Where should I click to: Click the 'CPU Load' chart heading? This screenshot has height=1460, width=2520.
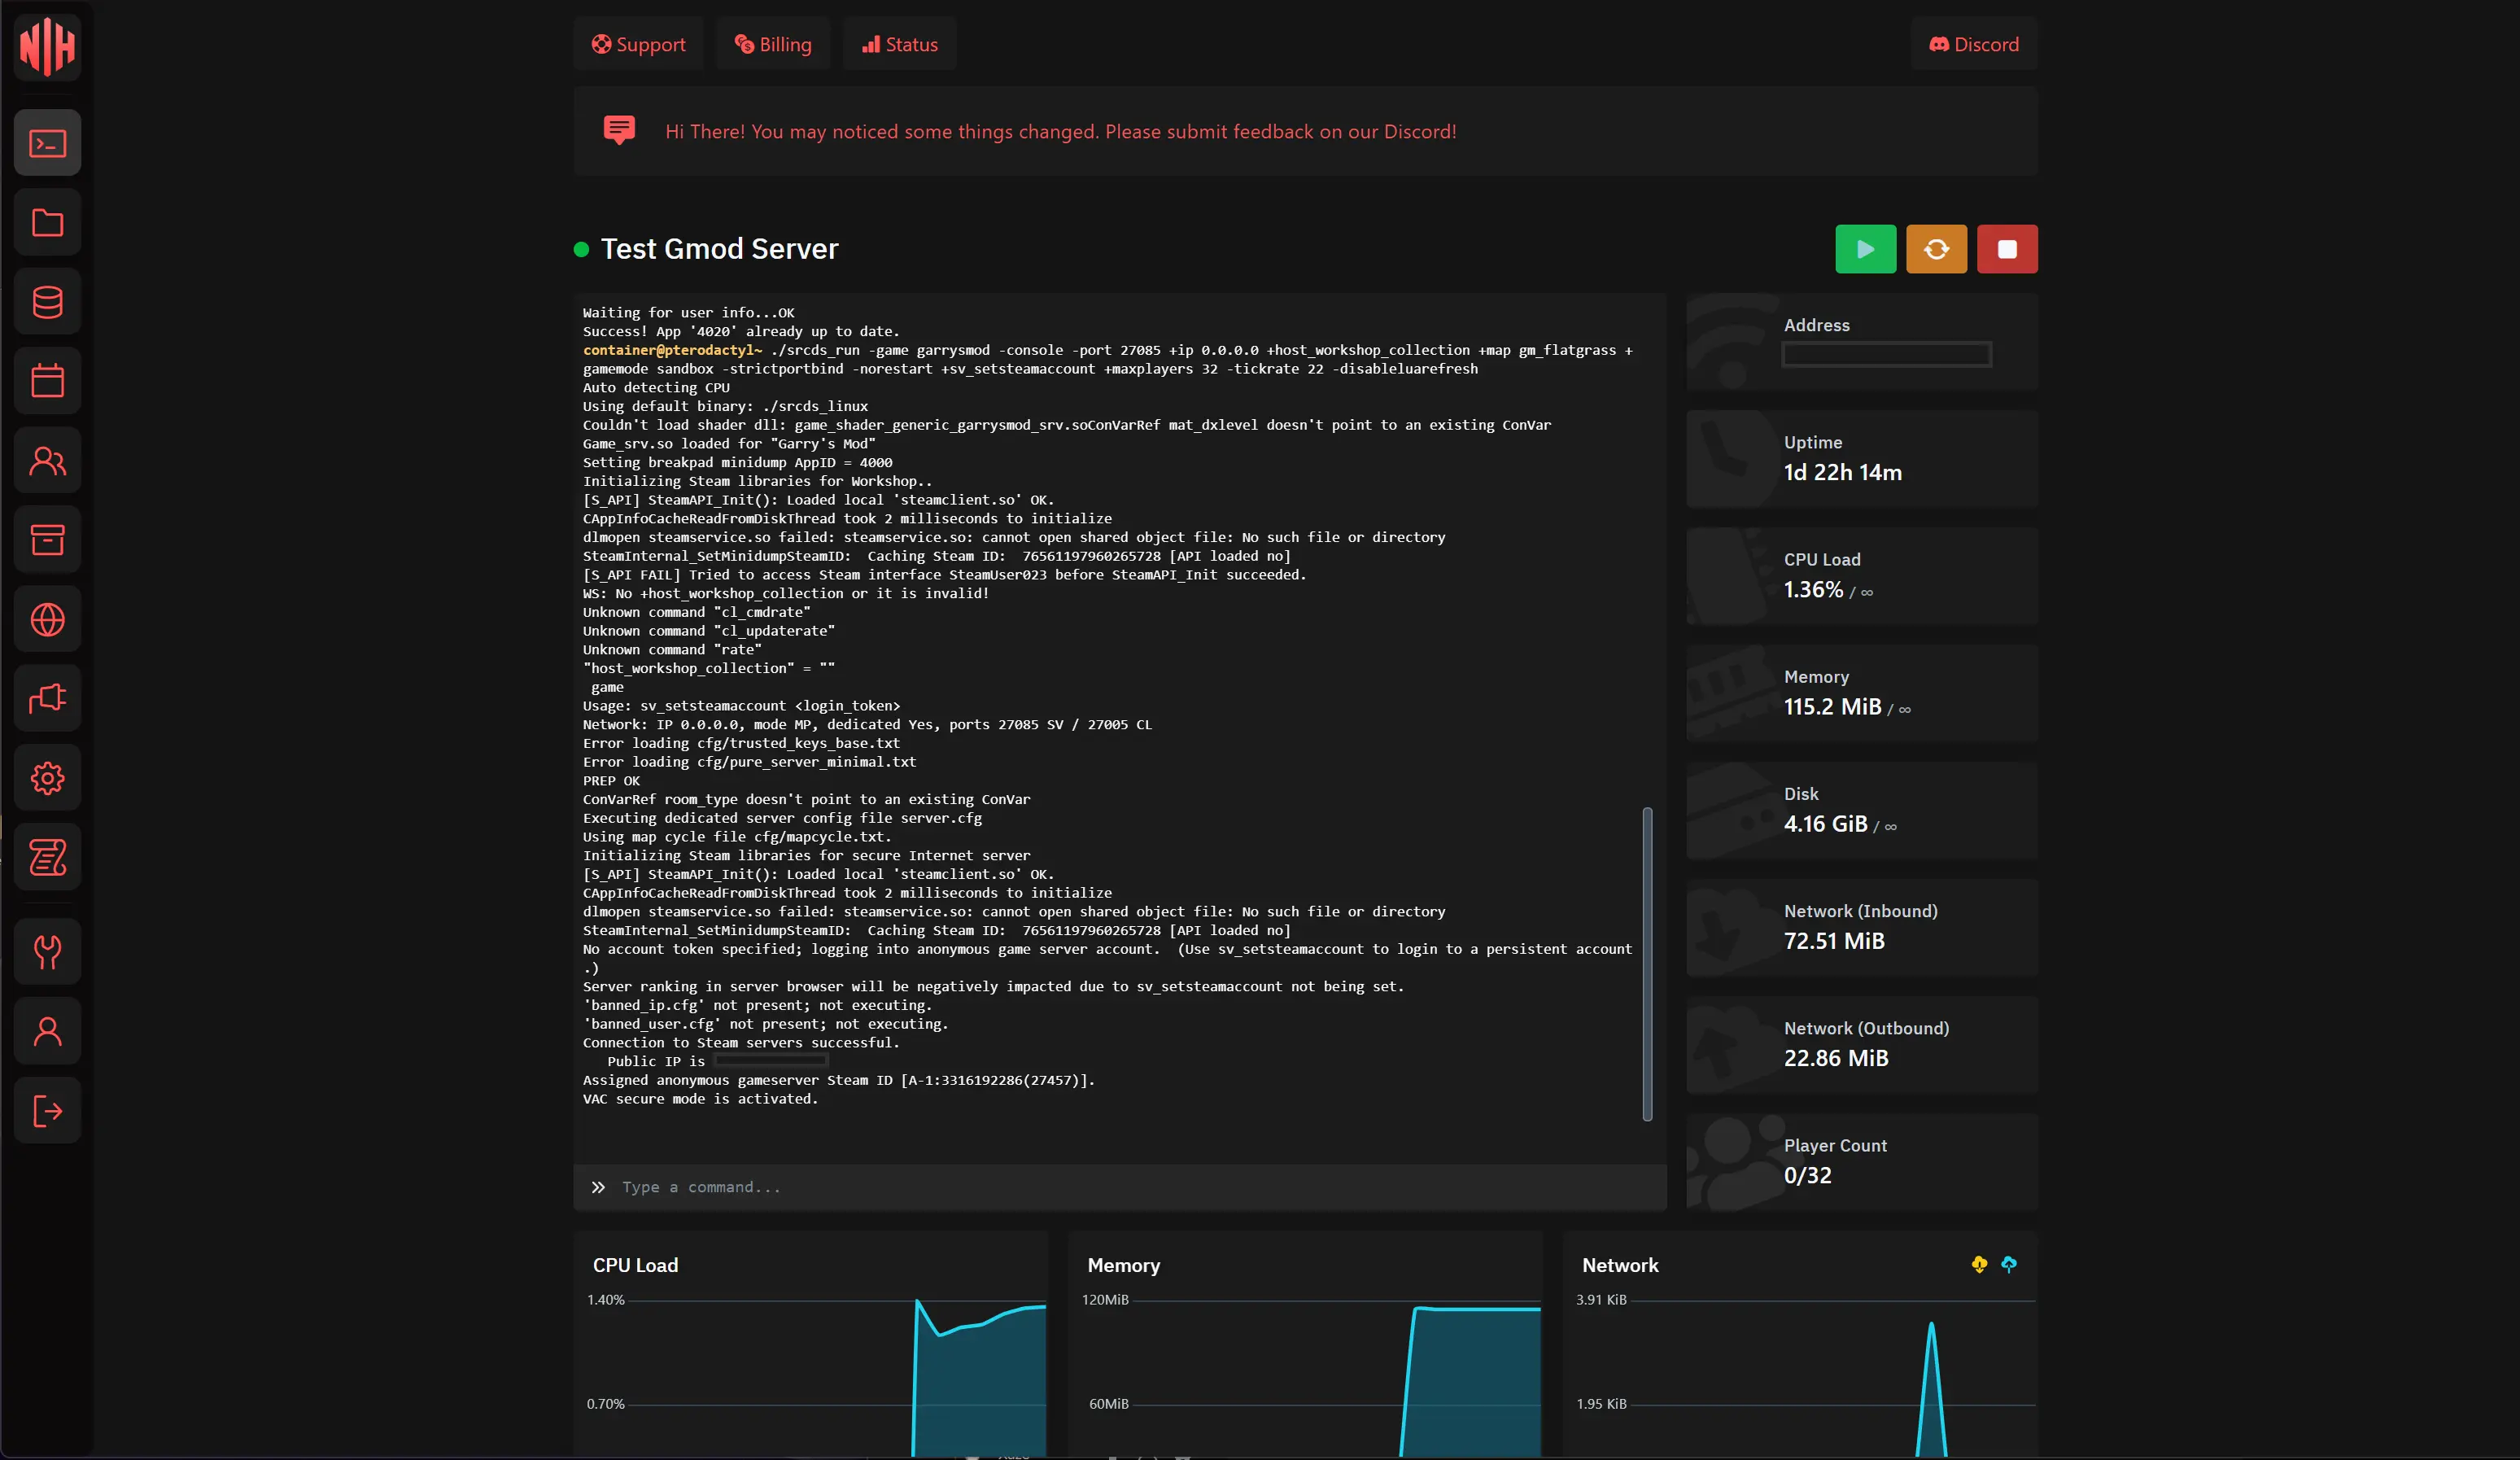point(635,1265)
